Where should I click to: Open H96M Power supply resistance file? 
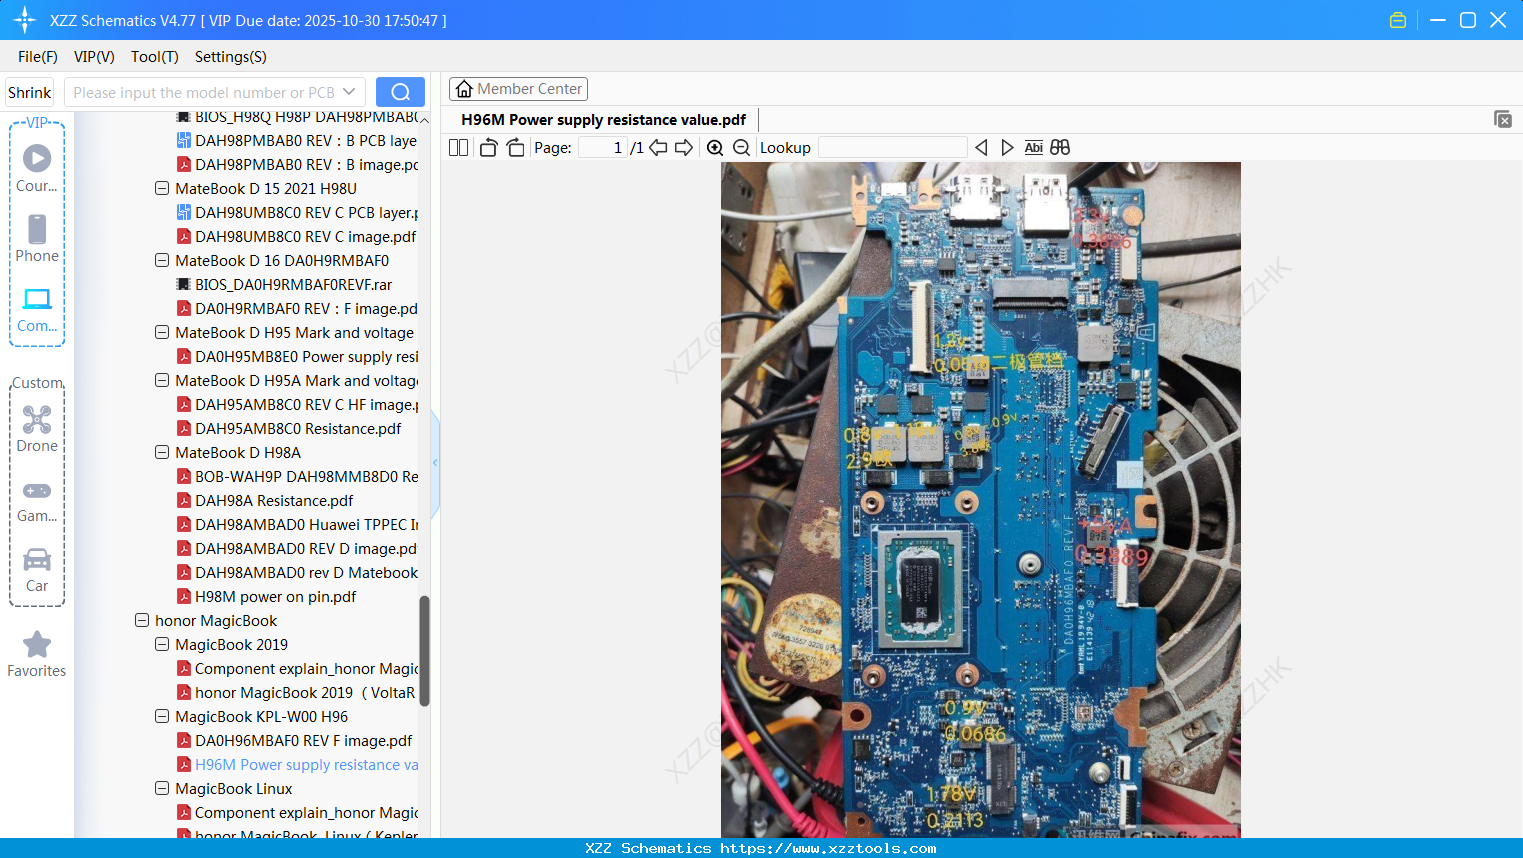coord(298,764)
